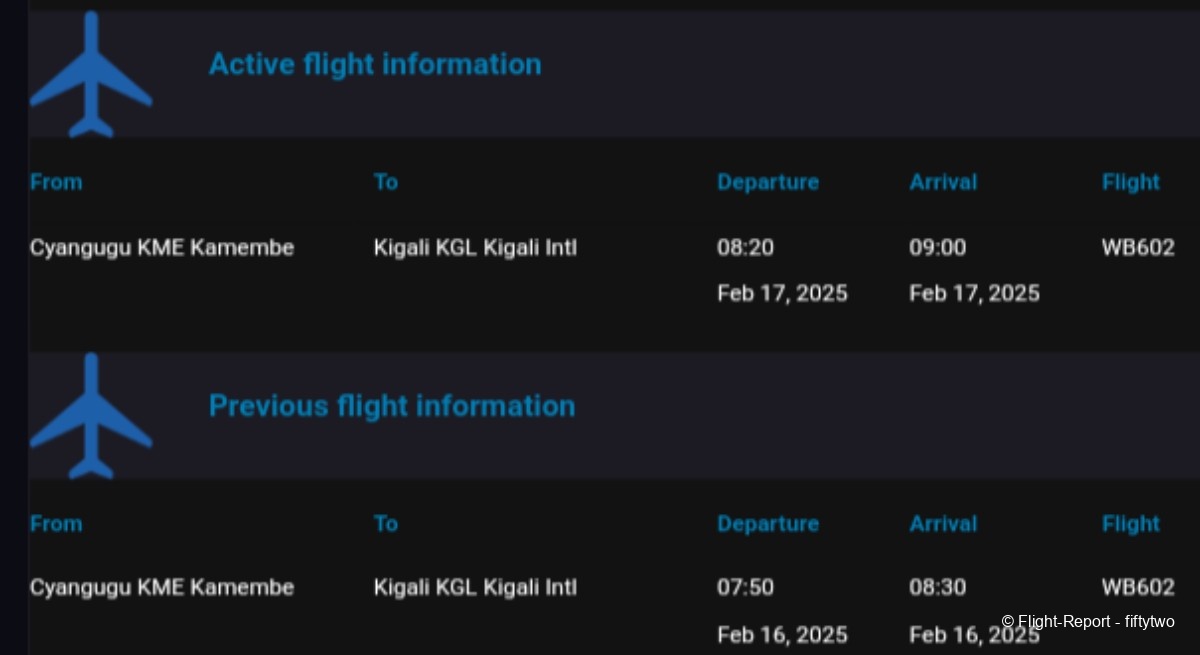This screenshot has width=1200, height=655.
Task: Click the 08:30 previous arrival time
Action: [x=937, y=588]
